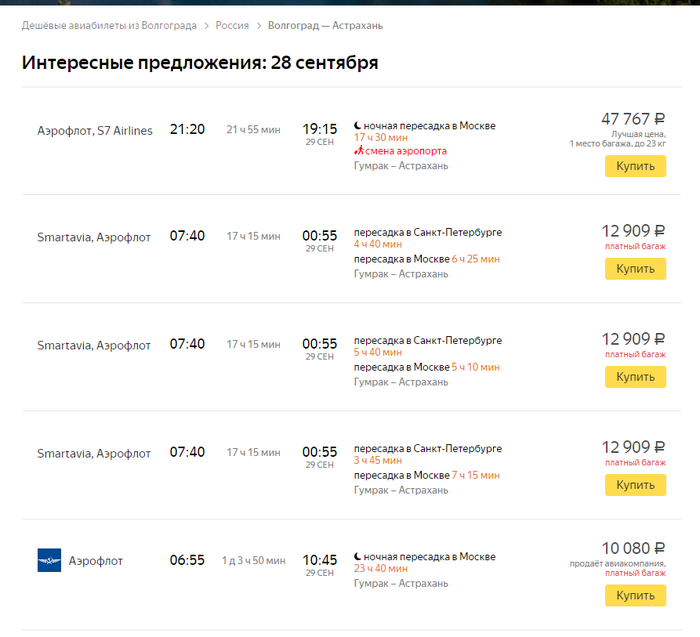Click the red airport change walking icon
Viewport: 700px width, 637px height.
[358, 151]
